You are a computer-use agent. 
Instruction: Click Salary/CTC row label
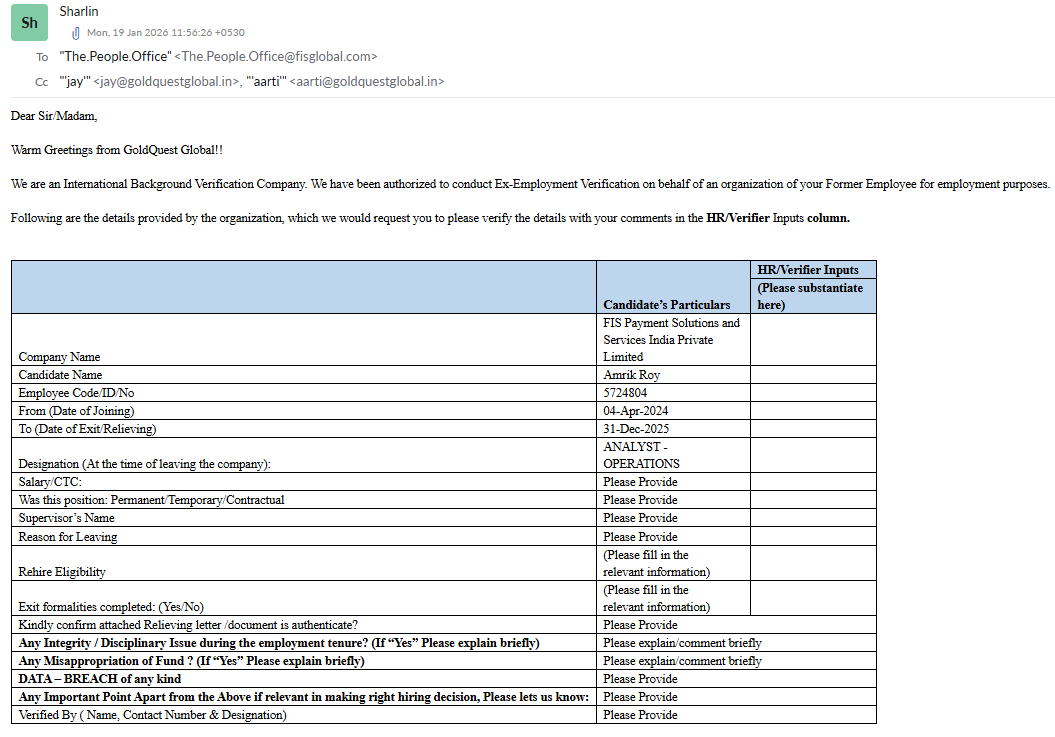pos(50,482)
